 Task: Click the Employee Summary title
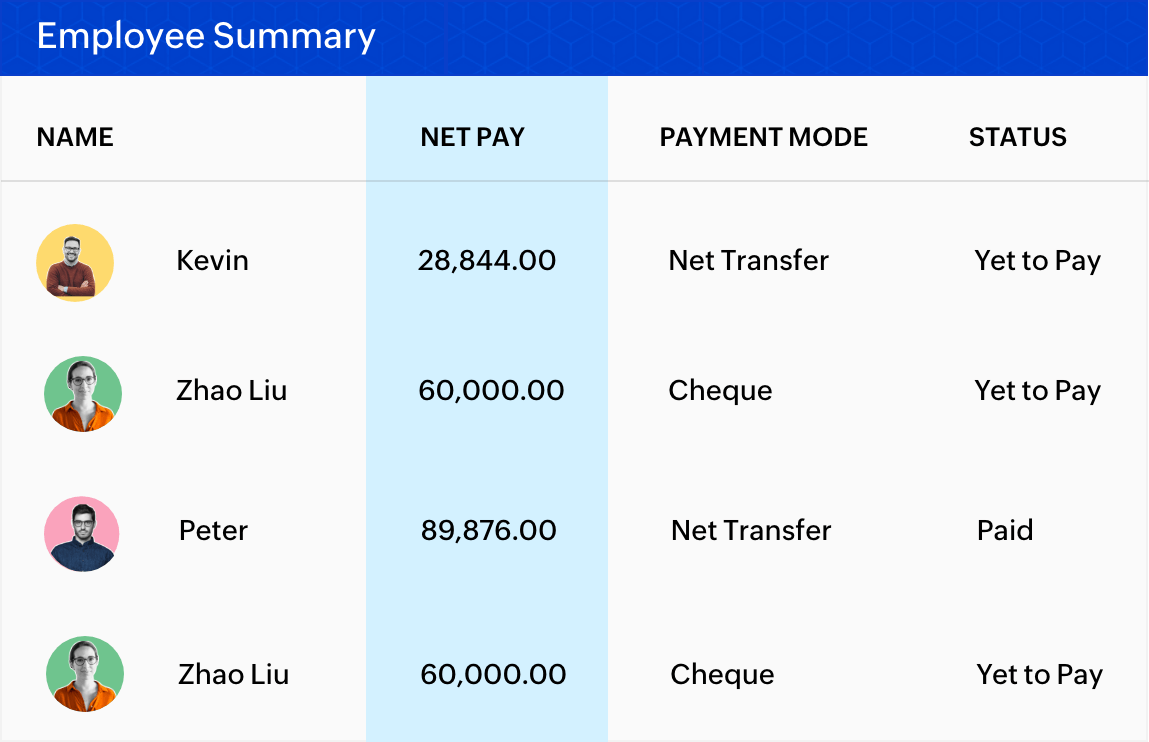(206, 36)
